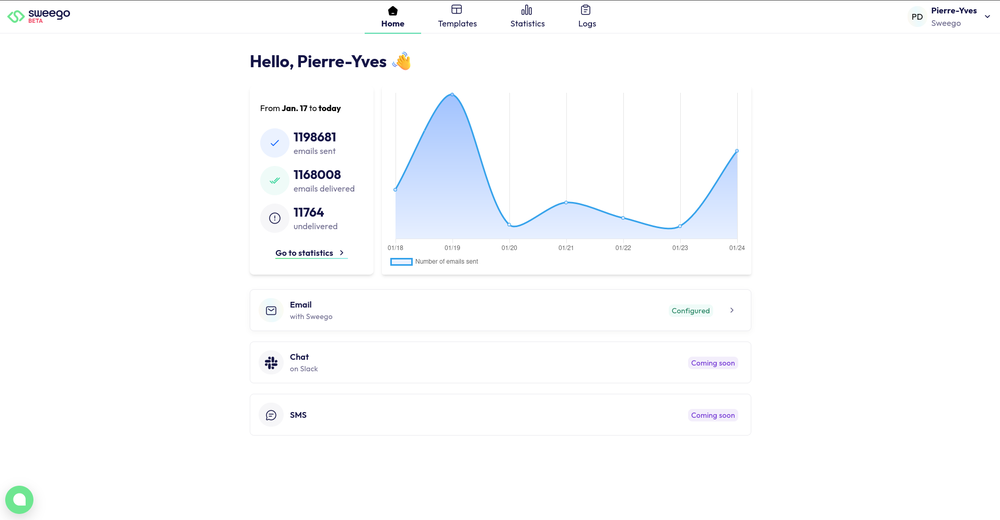
Task: Click the SMS message bubble icon
Action: point(271,415)
